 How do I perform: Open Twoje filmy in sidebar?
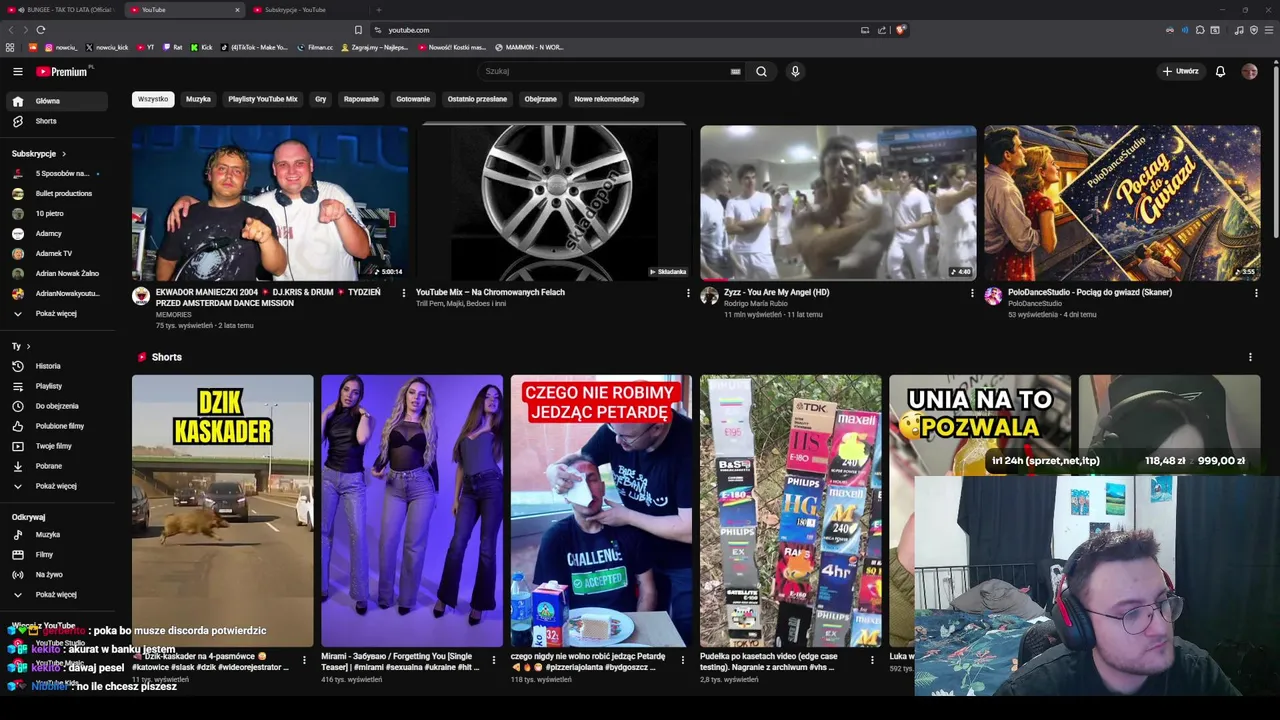57,446
